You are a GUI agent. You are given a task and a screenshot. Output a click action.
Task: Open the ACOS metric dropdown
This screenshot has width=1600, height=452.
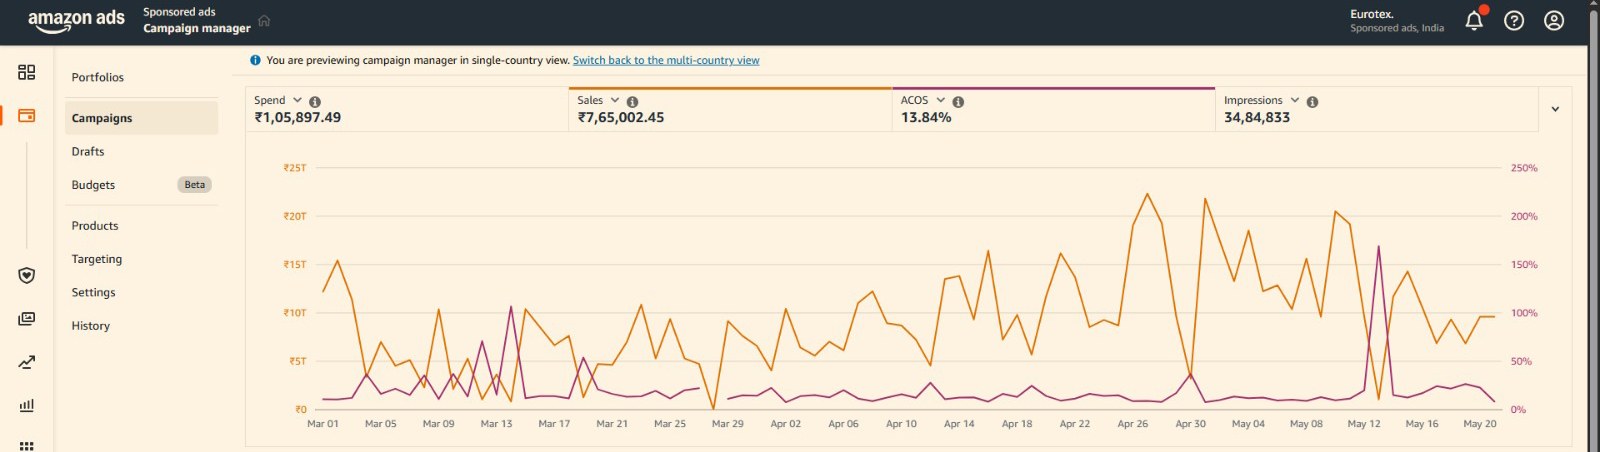[941, 100]
